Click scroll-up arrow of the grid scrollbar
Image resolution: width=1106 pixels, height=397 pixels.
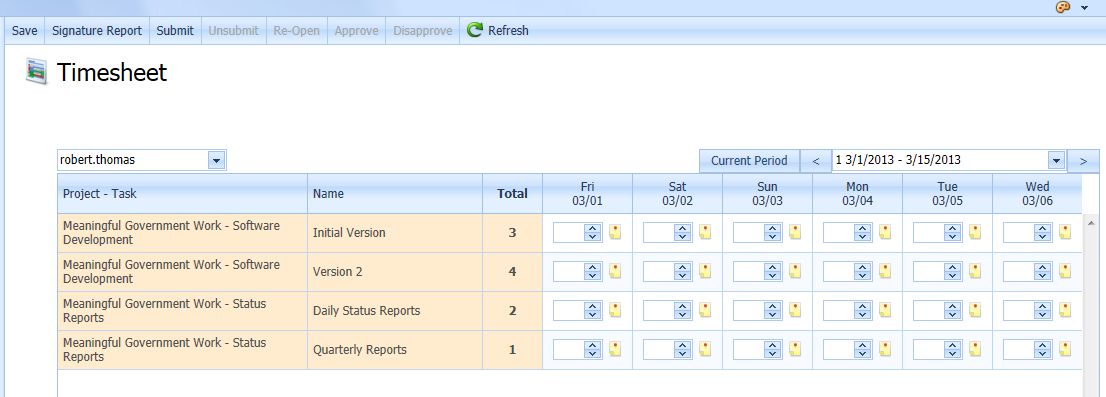[x=1092, y=224]
